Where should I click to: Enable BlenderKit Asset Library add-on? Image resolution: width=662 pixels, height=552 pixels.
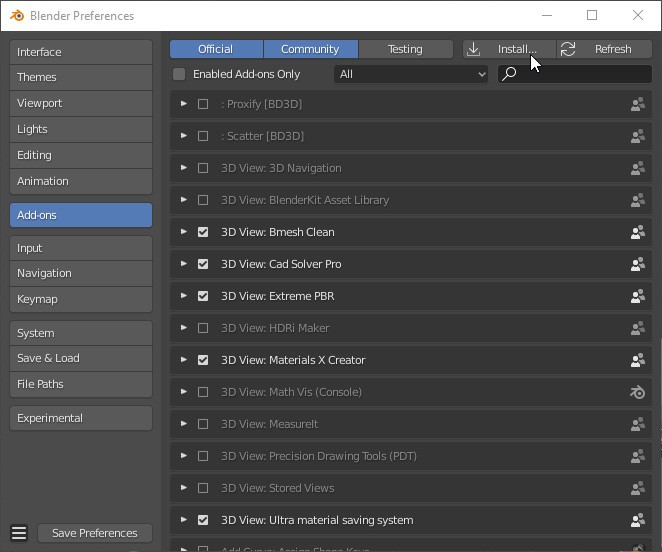pyautogui.click(x=203, y=200)
